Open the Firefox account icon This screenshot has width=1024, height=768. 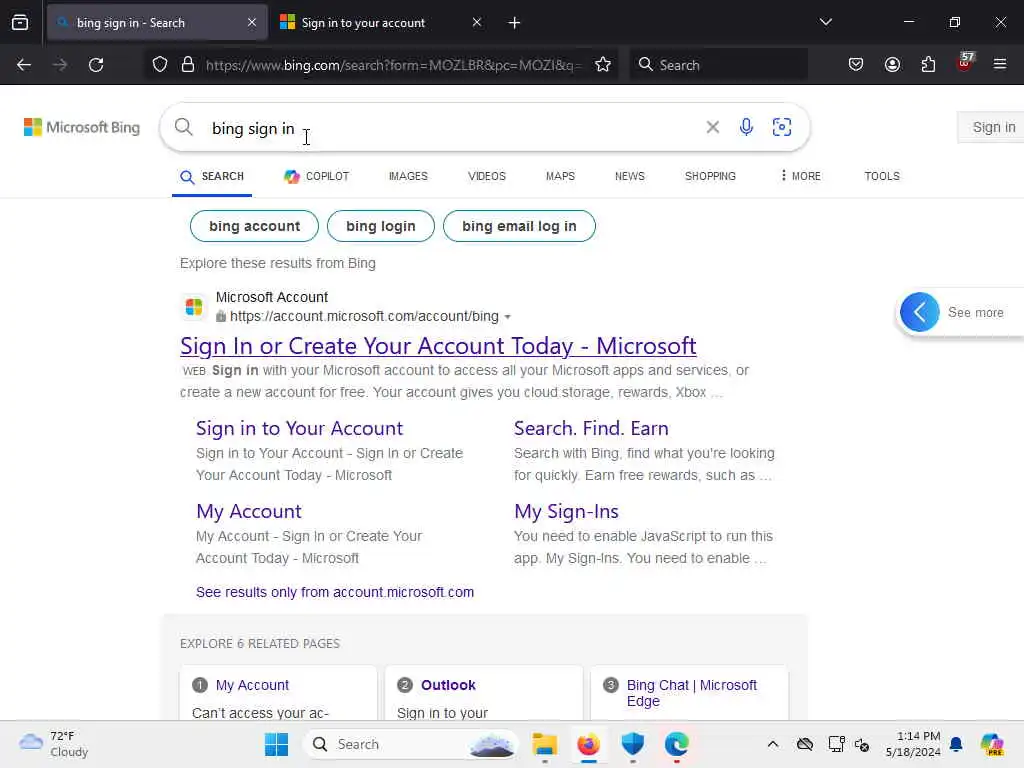coord(892,65)
